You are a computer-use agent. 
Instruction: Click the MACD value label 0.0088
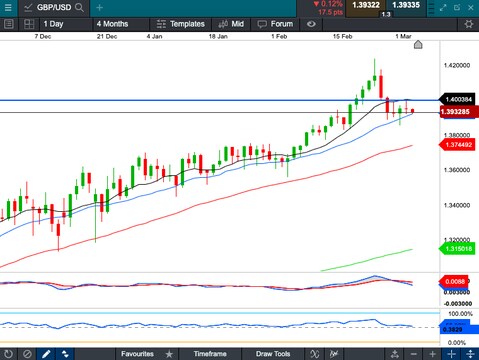pyautogui.click(x=454, y=282)
